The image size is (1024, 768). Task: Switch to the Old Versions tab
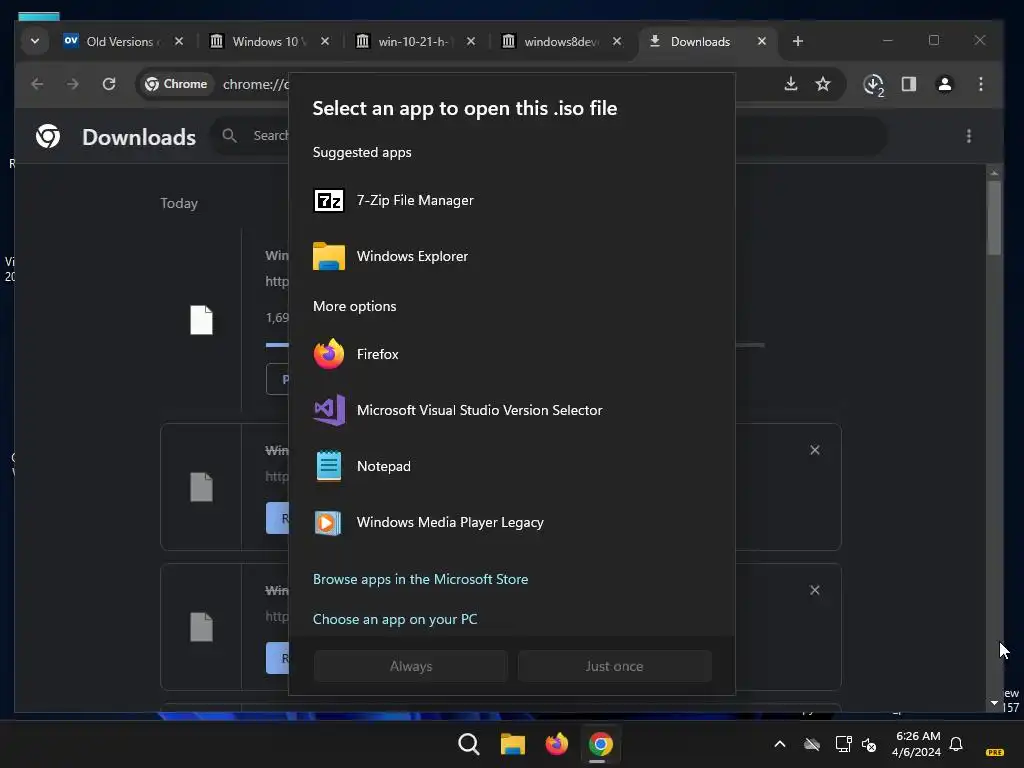coord(120,42)
